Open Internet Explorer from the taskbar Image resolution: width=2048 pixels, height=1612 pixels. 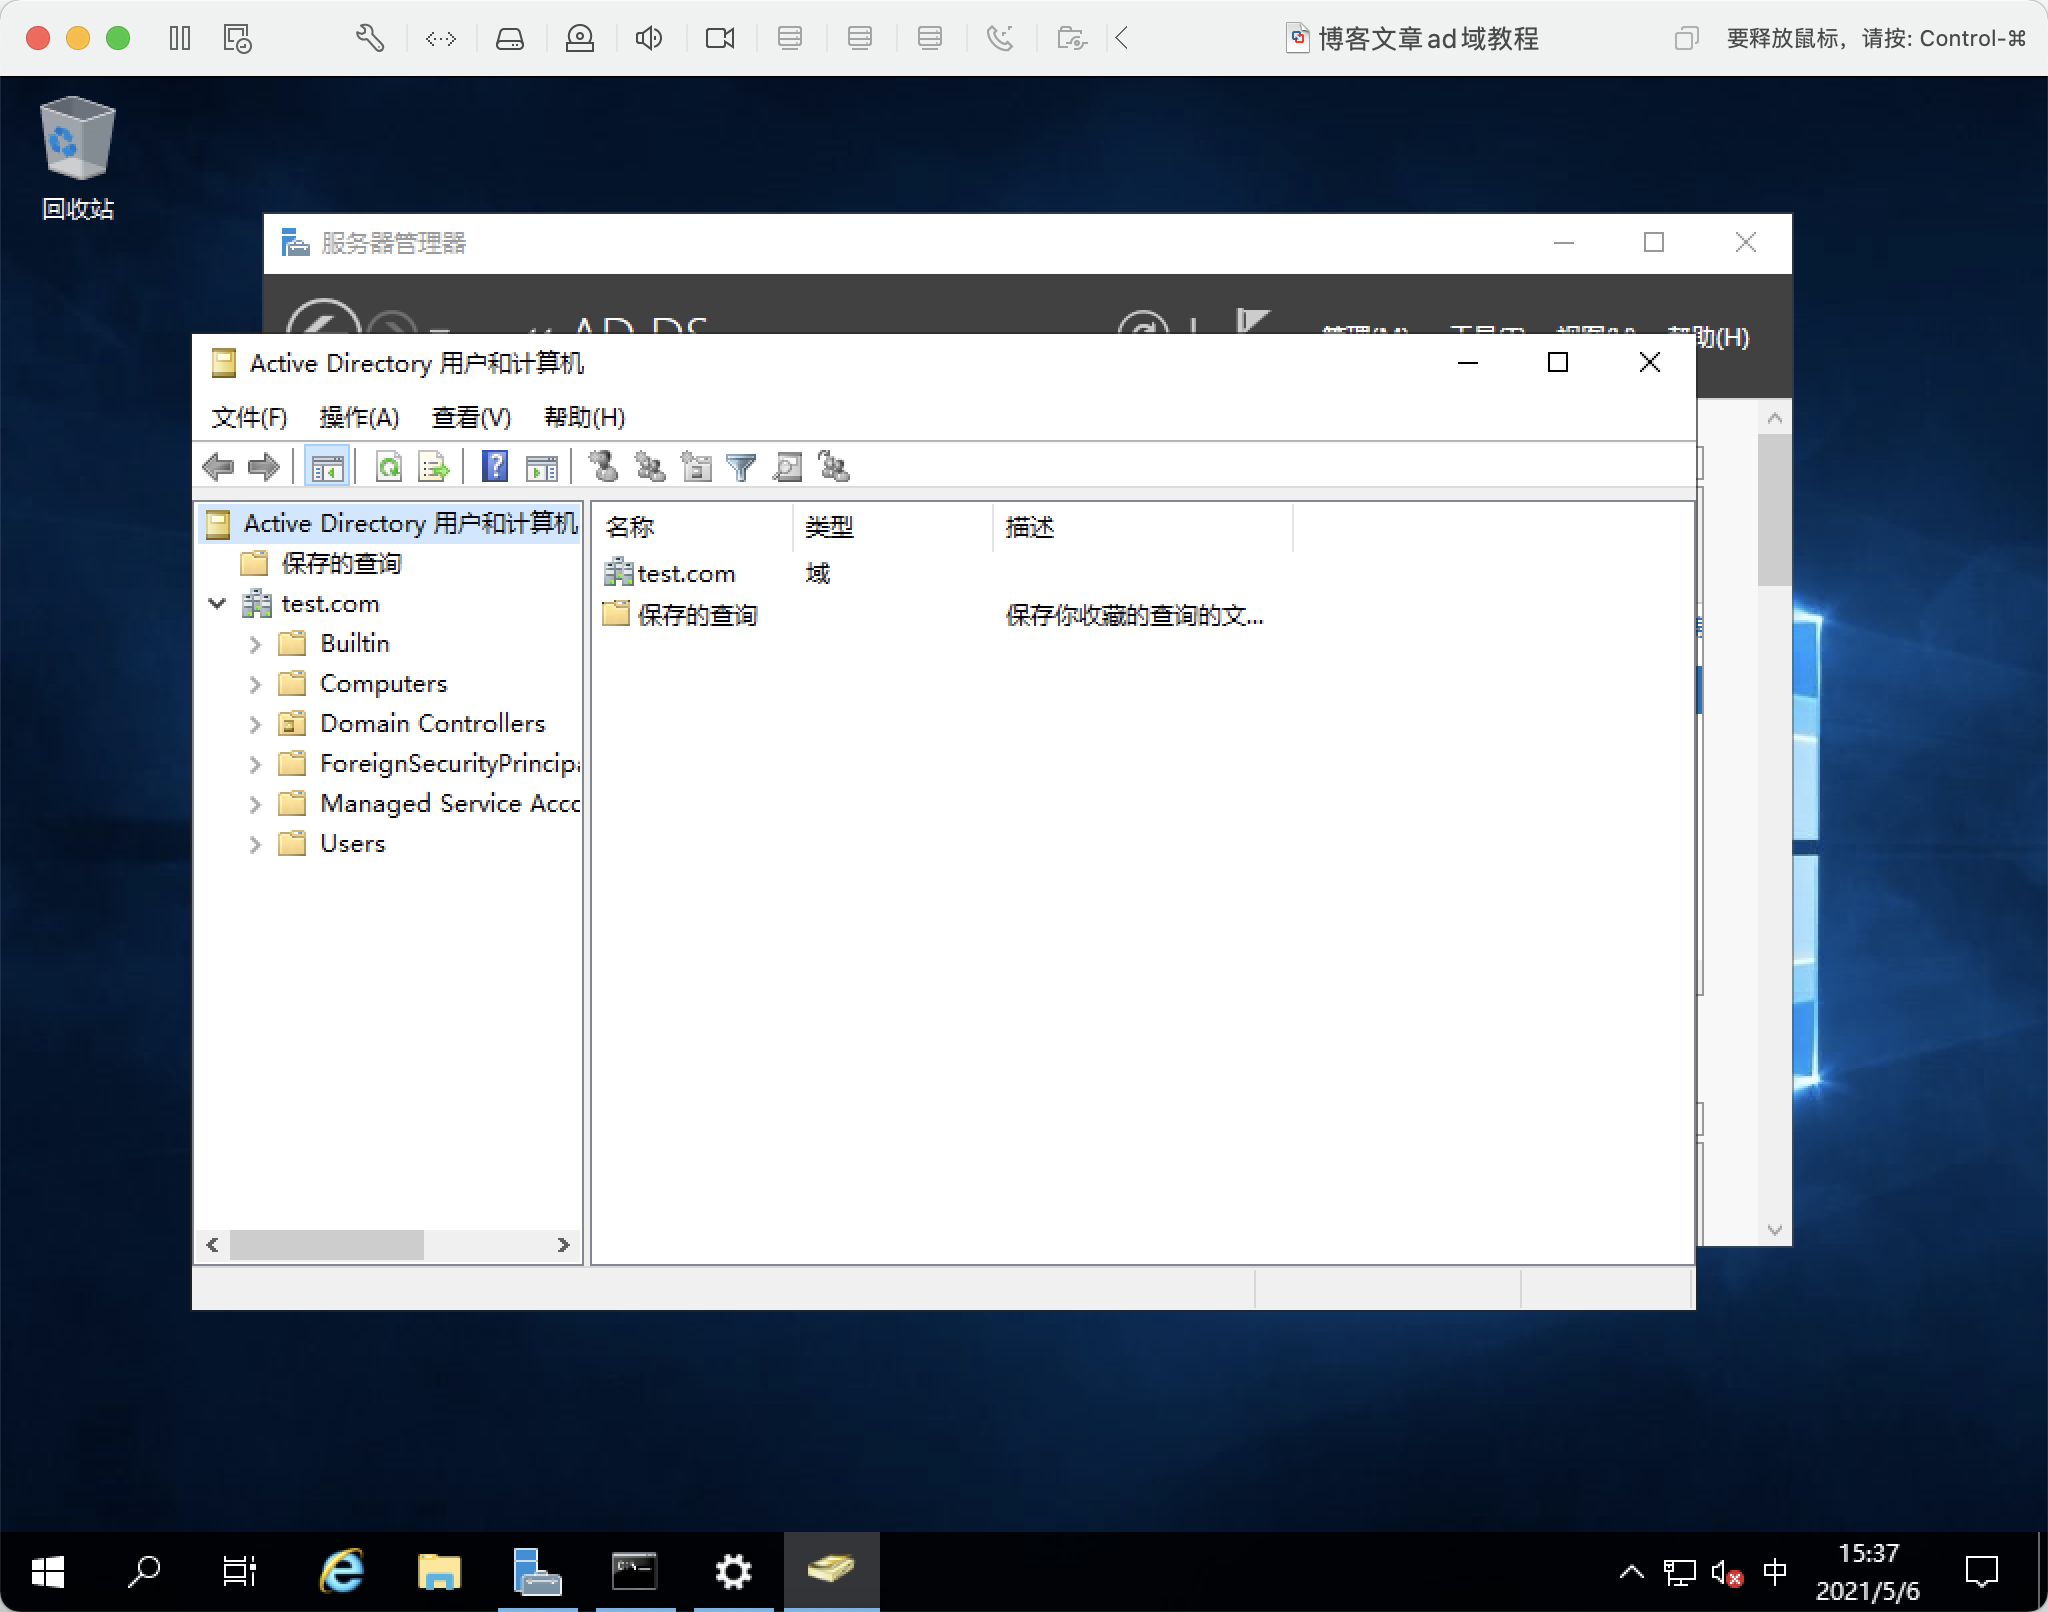pyautogui.click(x=342, y=1571)
